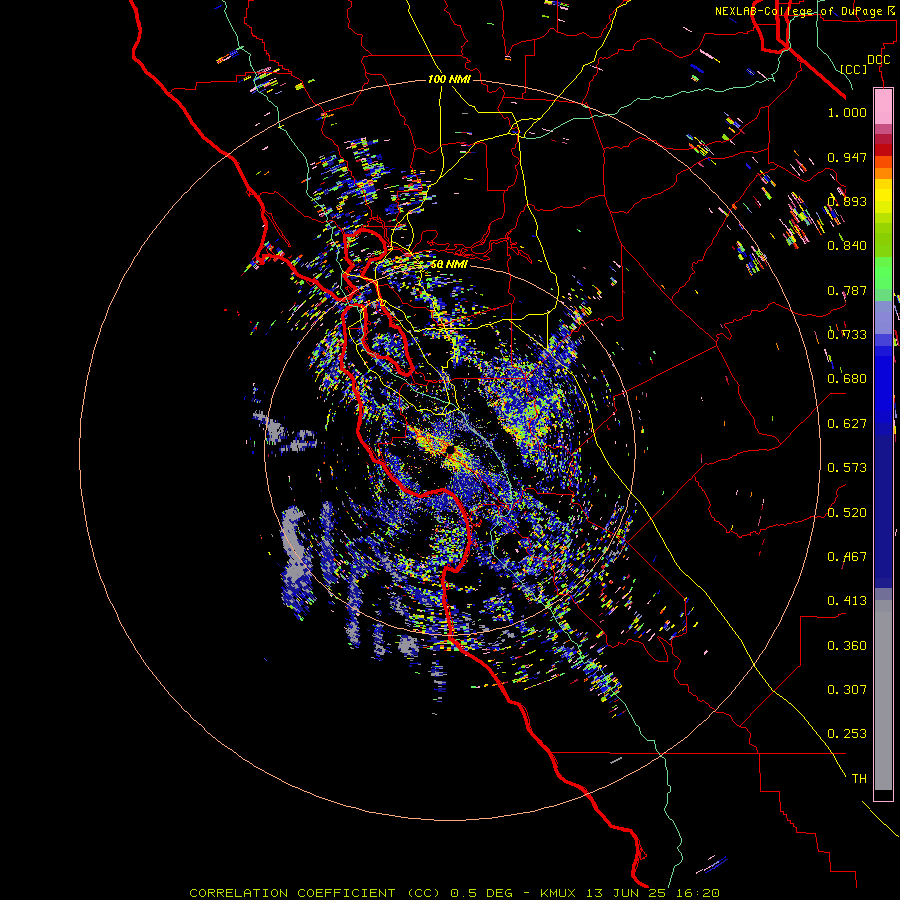Click the KMUX station identifier

(557, 893)
